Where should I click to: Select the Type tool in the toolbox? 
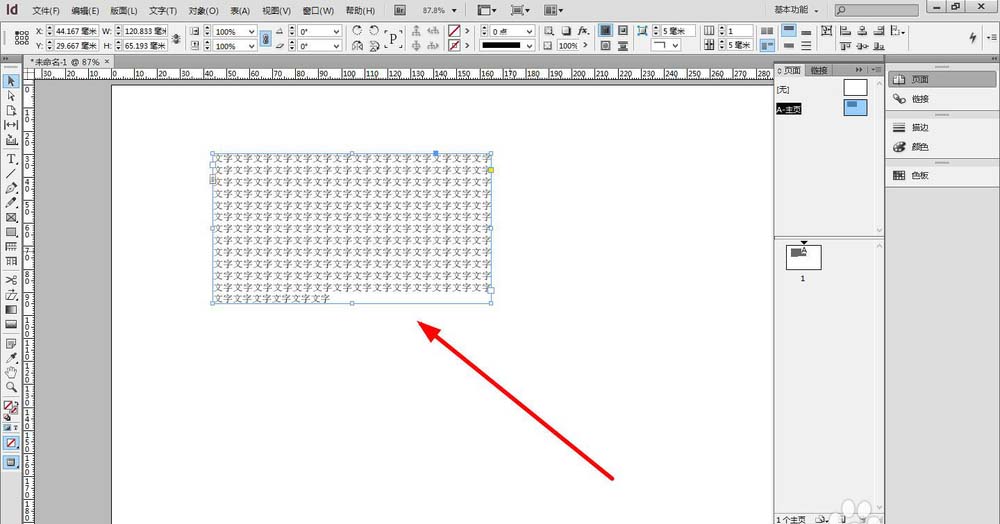click(12, 159)
